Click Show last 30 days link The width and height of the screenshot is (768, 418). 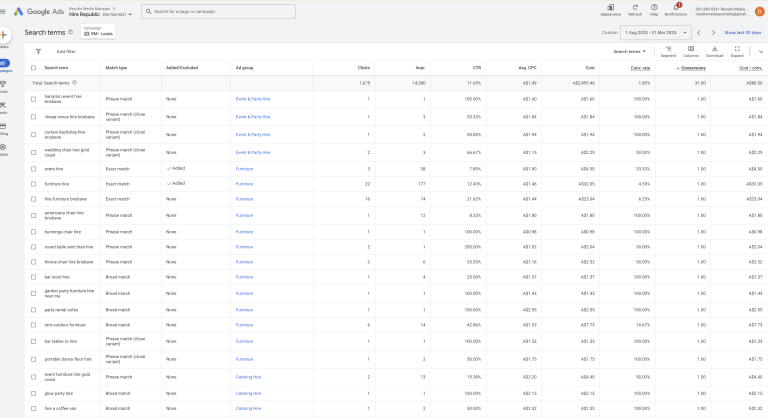(743, 32)
